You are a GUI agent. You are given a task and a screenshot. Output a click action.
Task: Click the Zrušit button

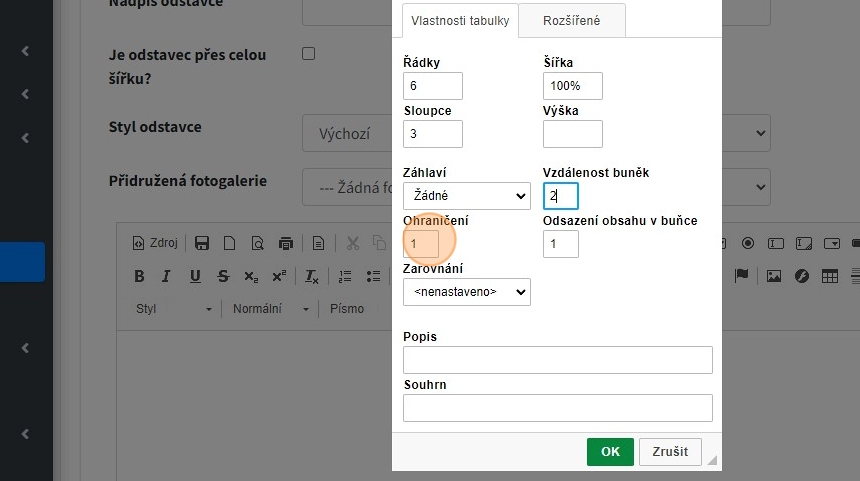669,452
